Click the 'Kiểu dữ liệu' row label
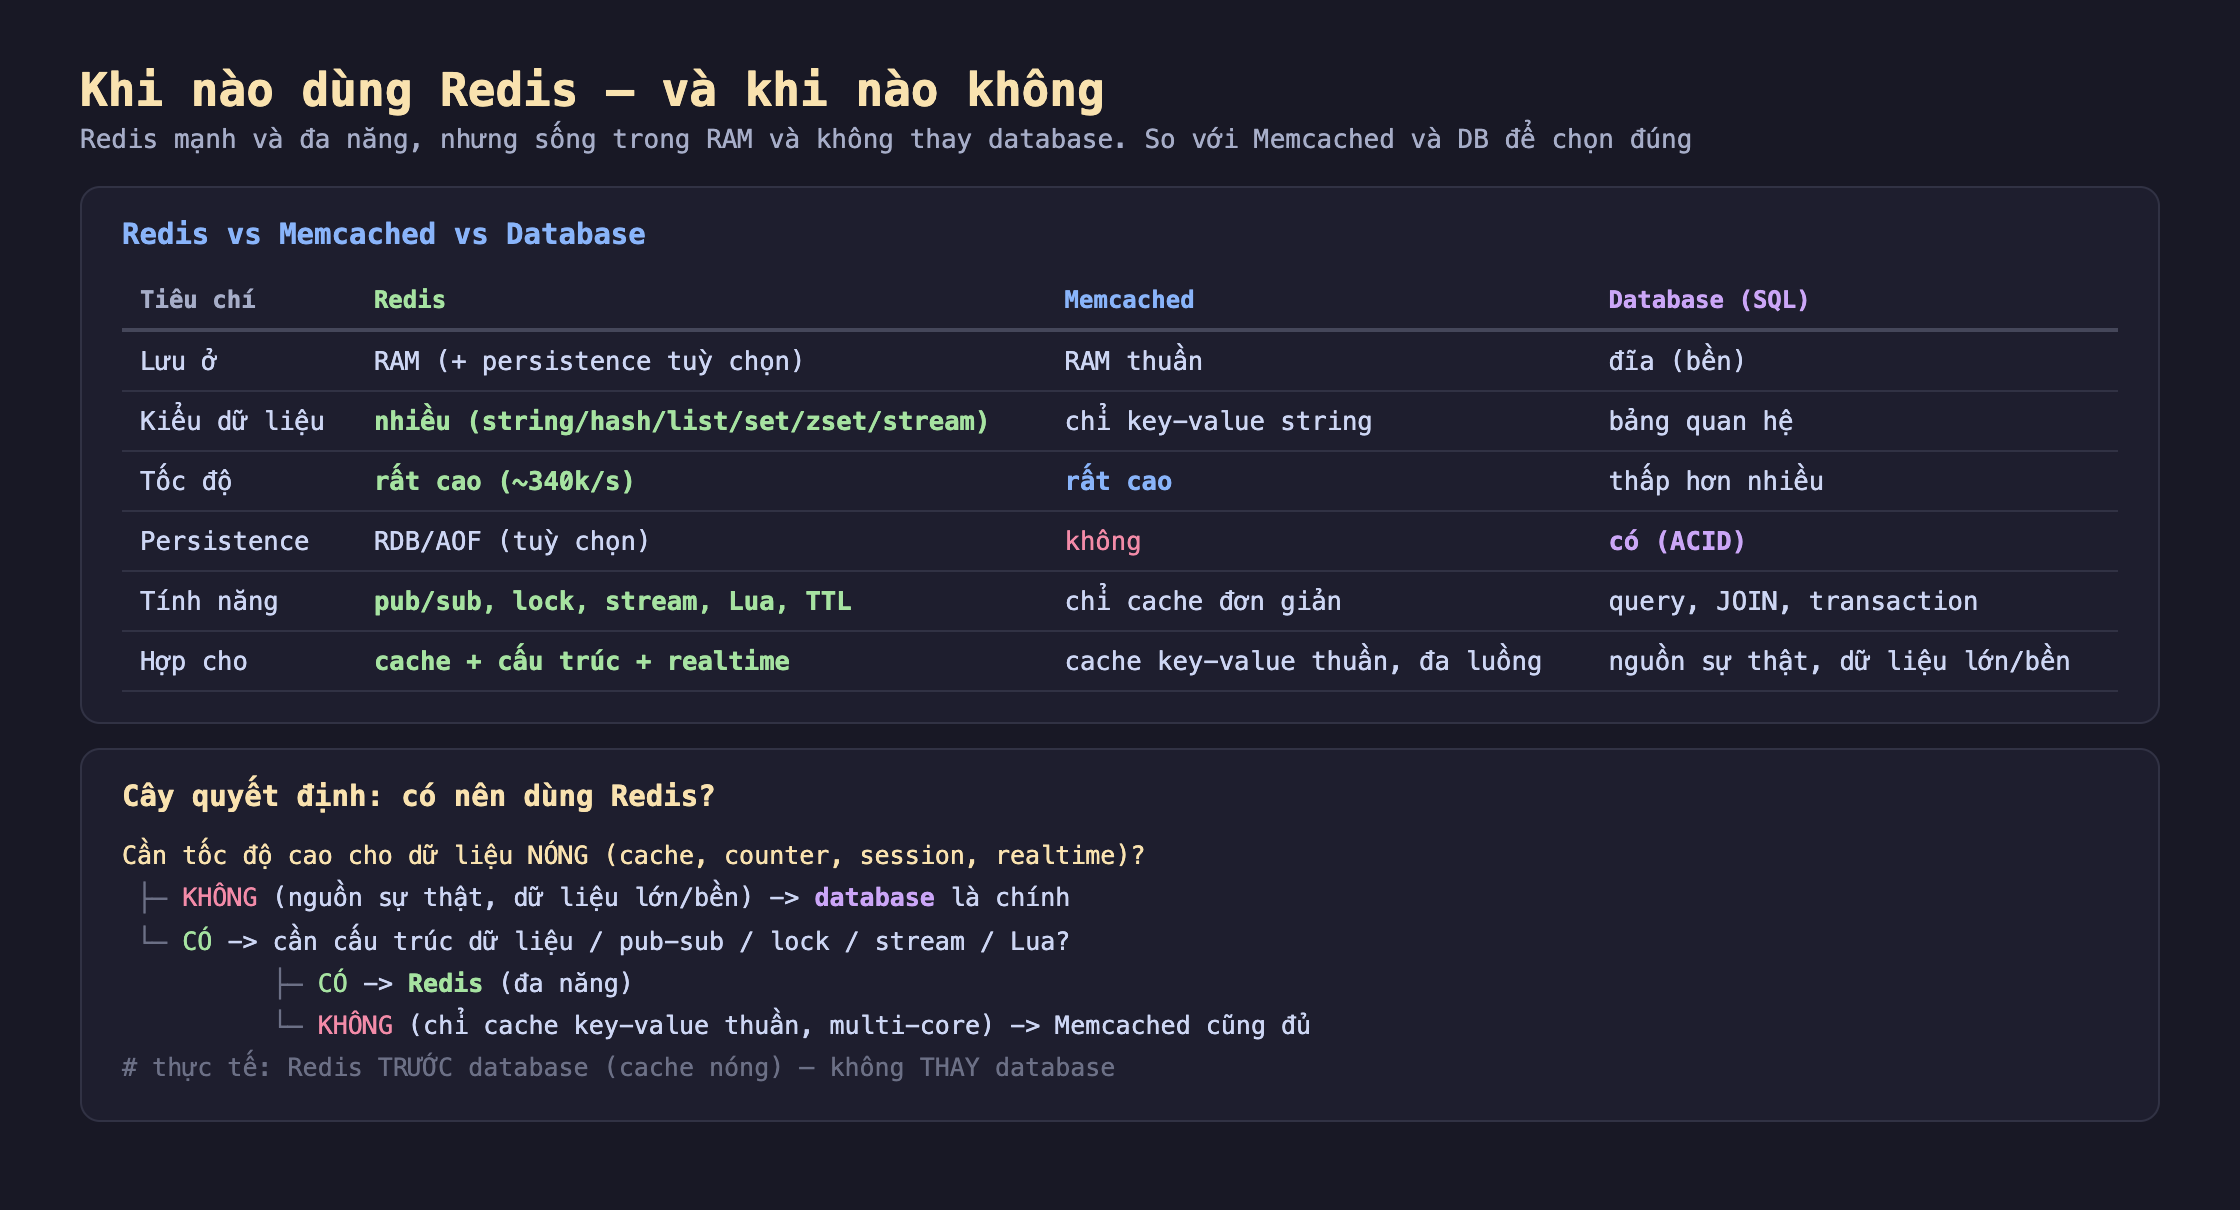Viewport: 2240px width, 1210px height. [x=232, y=421]
